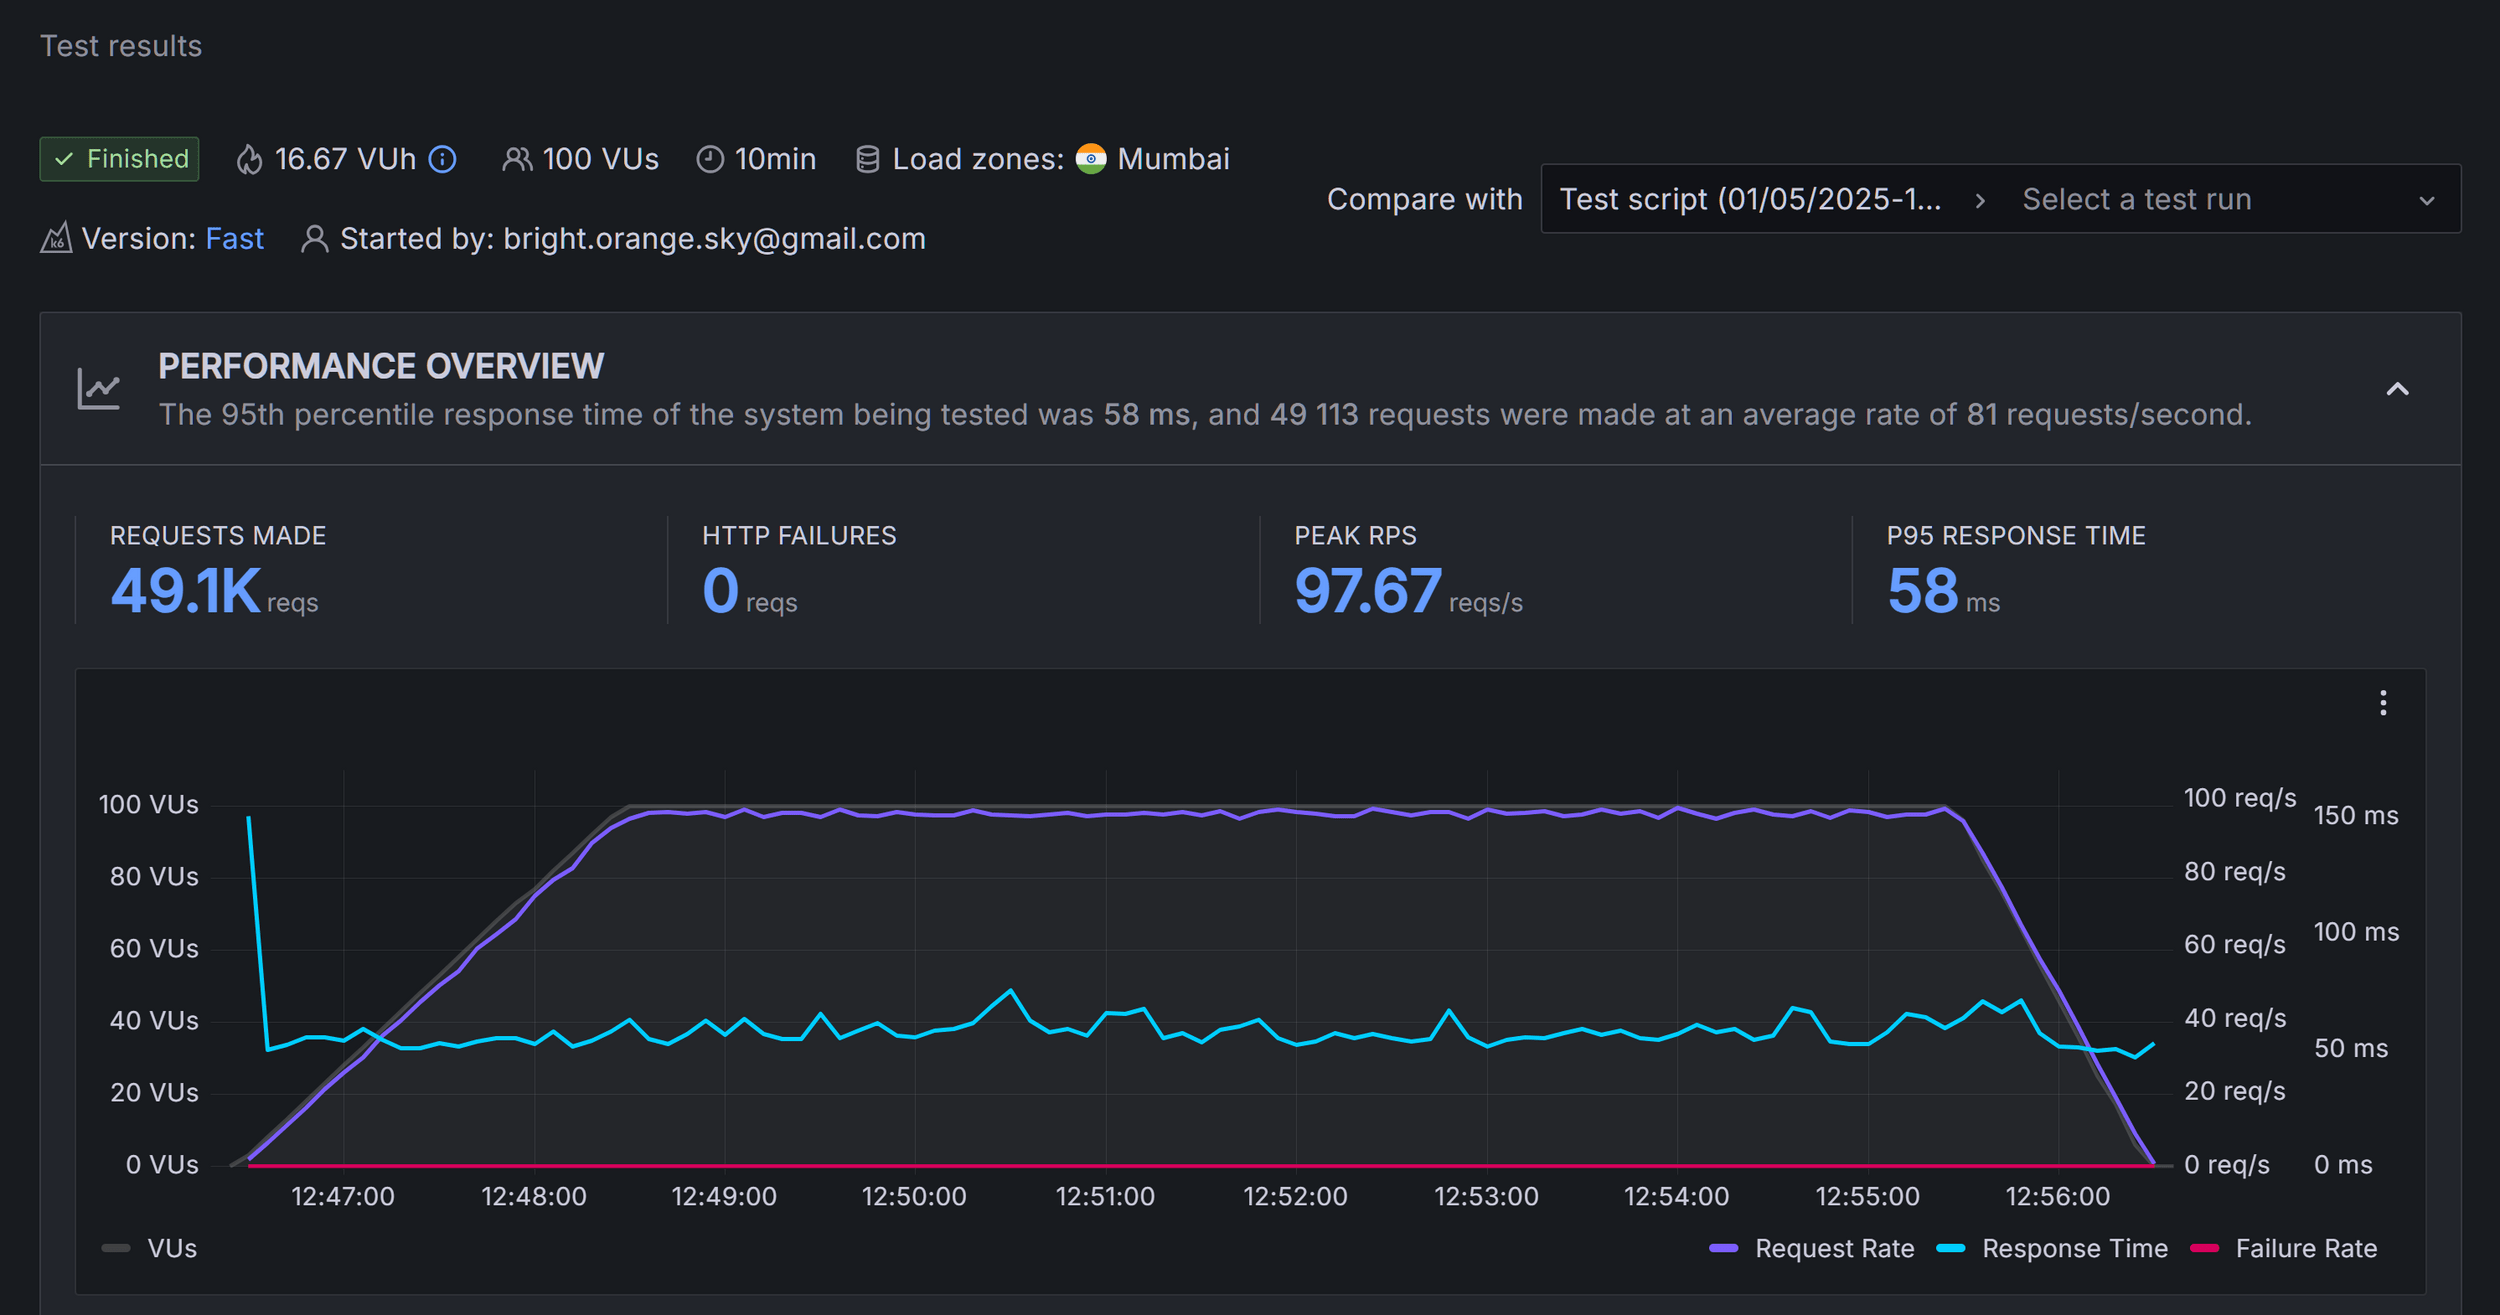Open the Fast version link
Viewport: 2500px width, 1315px height.
point(234,238)
